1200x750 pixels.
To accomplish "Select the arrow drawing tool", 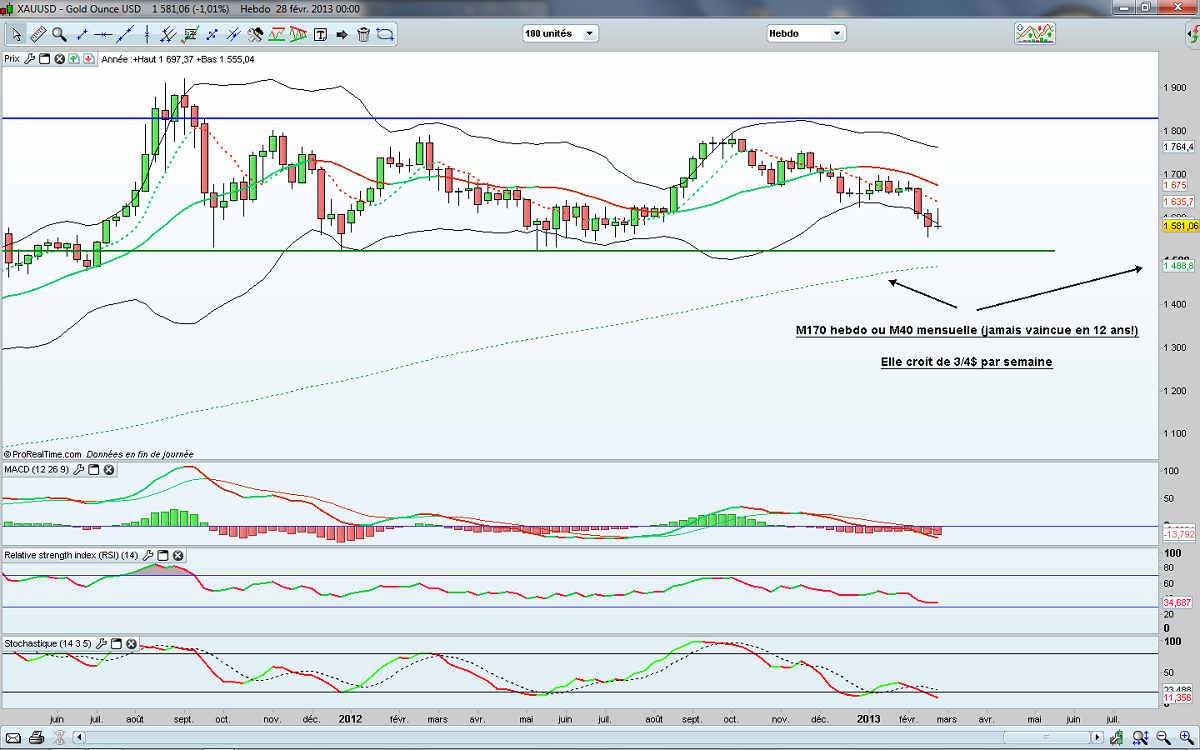I will coord(342,34).
